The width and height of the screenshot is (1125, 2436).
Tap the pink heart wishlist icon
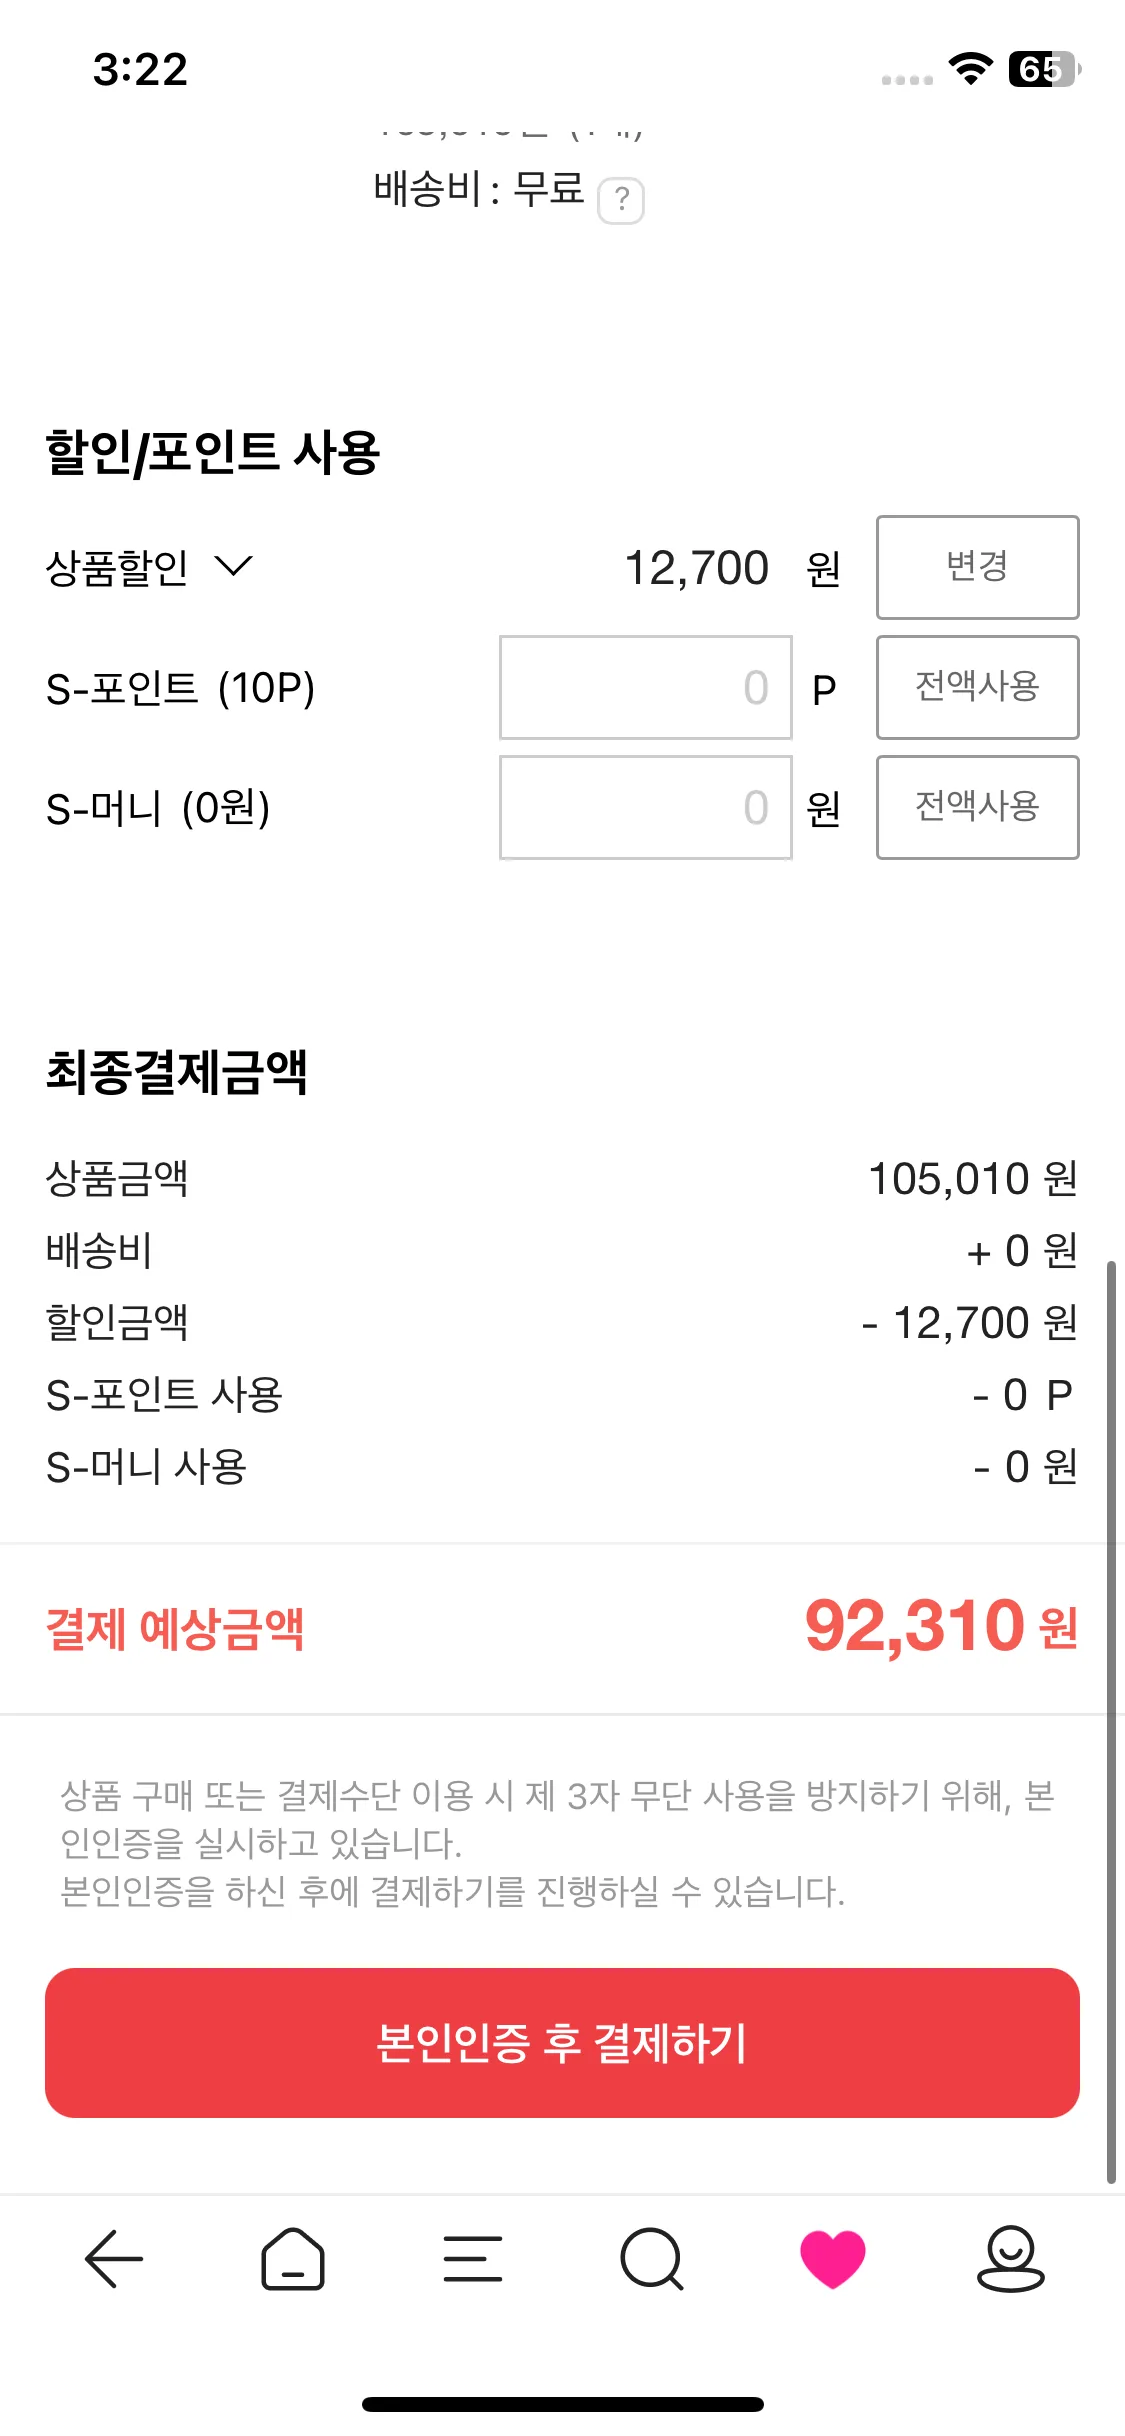point(832,2259)
